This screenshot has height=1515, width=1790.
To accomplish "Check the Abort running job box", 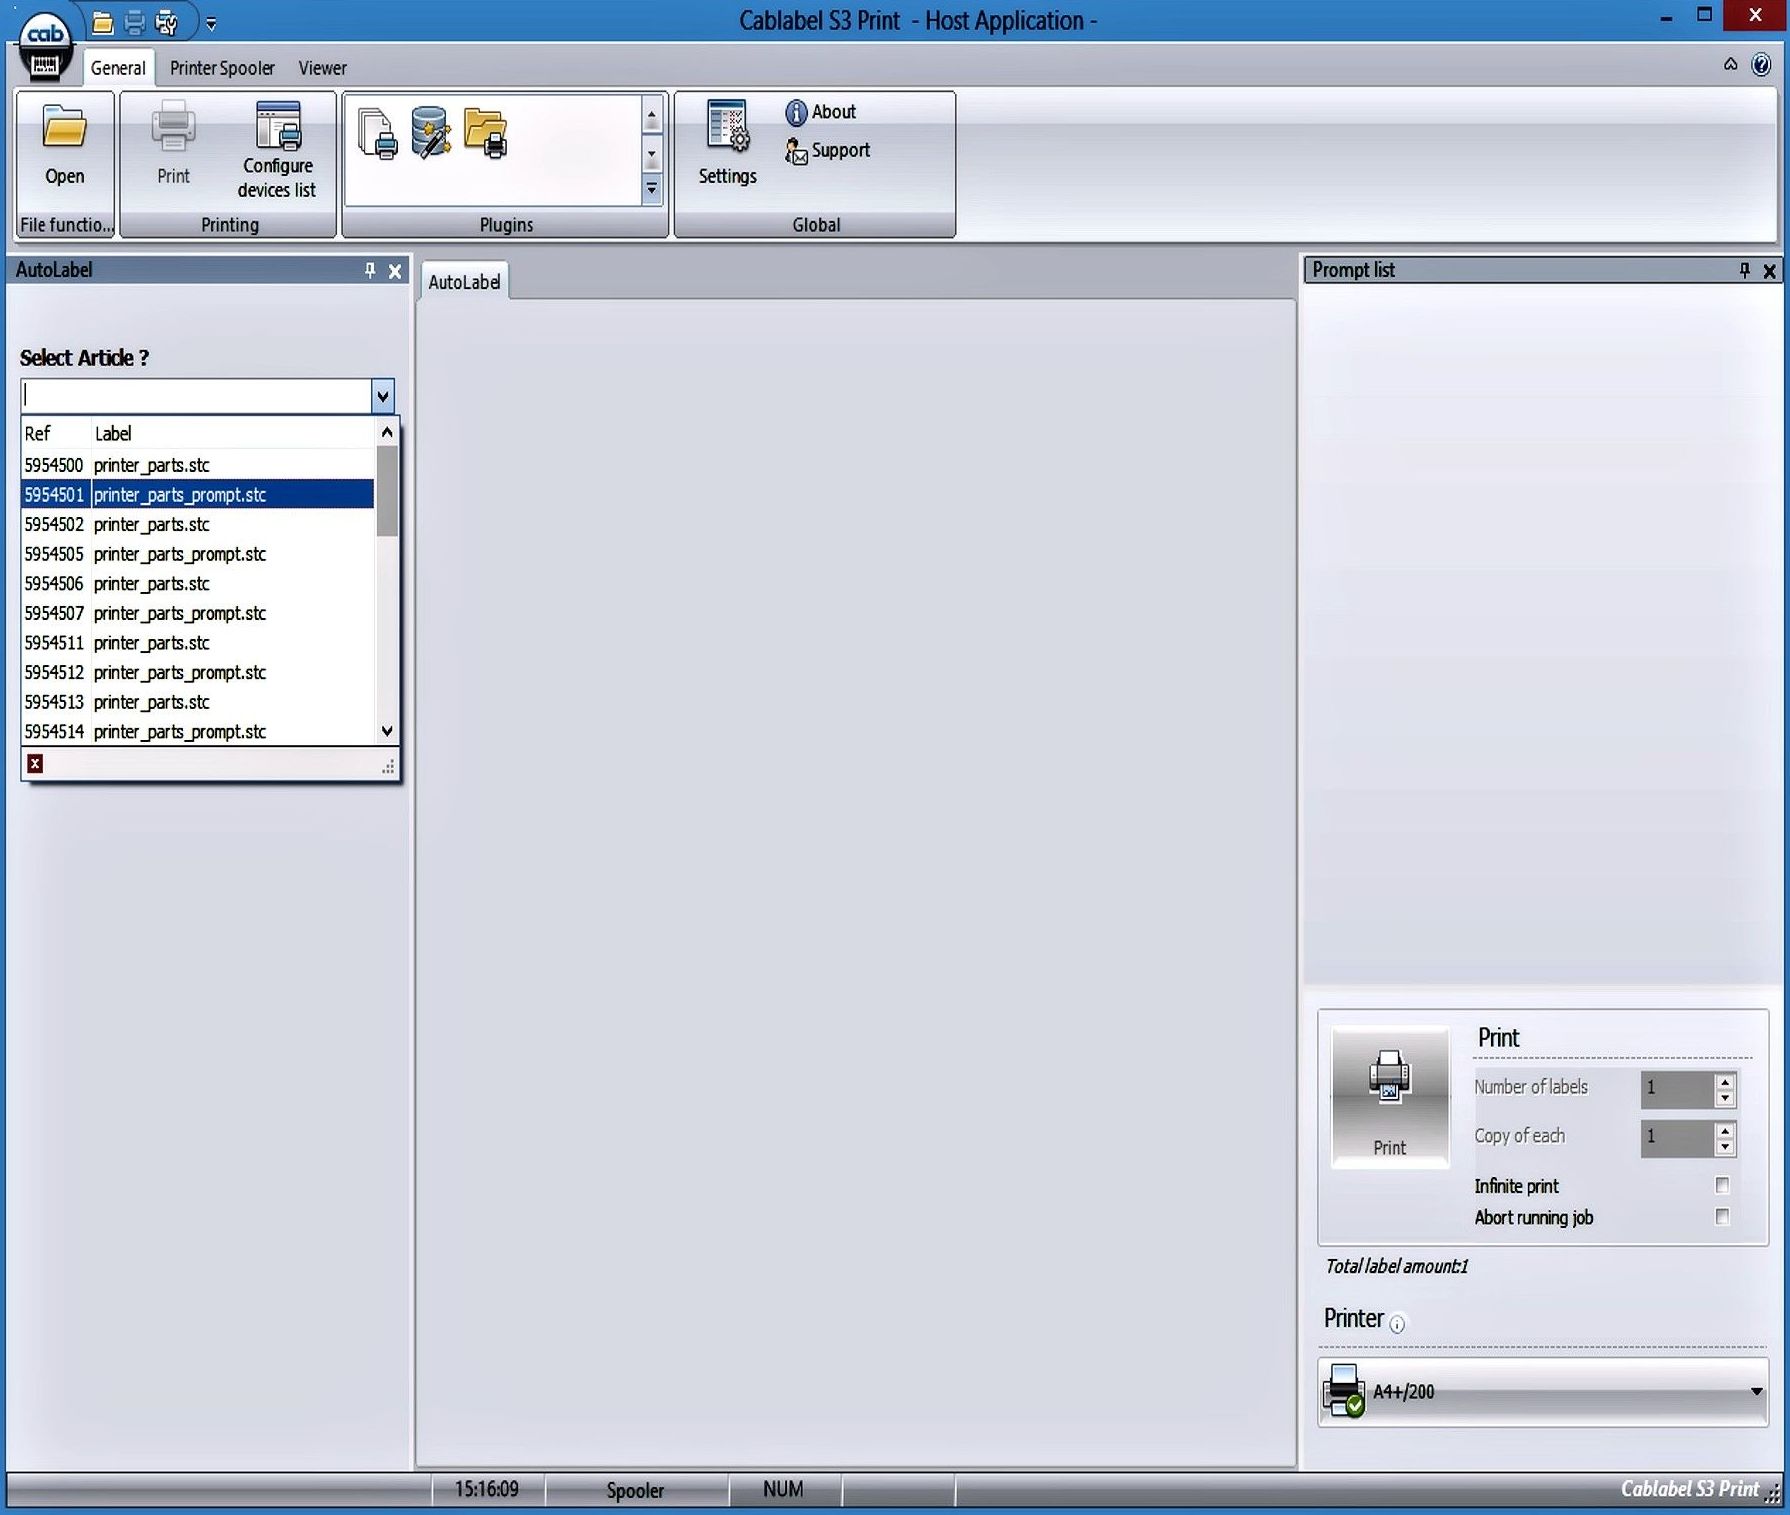I will click(1722, 1217).
